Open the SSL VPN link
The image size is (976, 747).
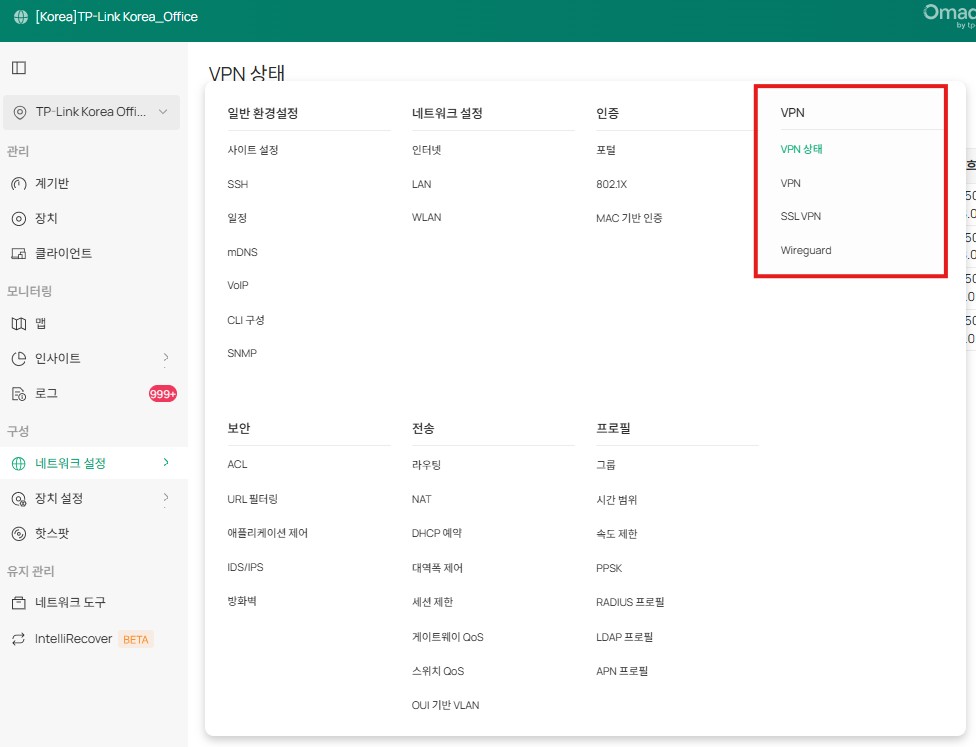[x=802, y=216]
